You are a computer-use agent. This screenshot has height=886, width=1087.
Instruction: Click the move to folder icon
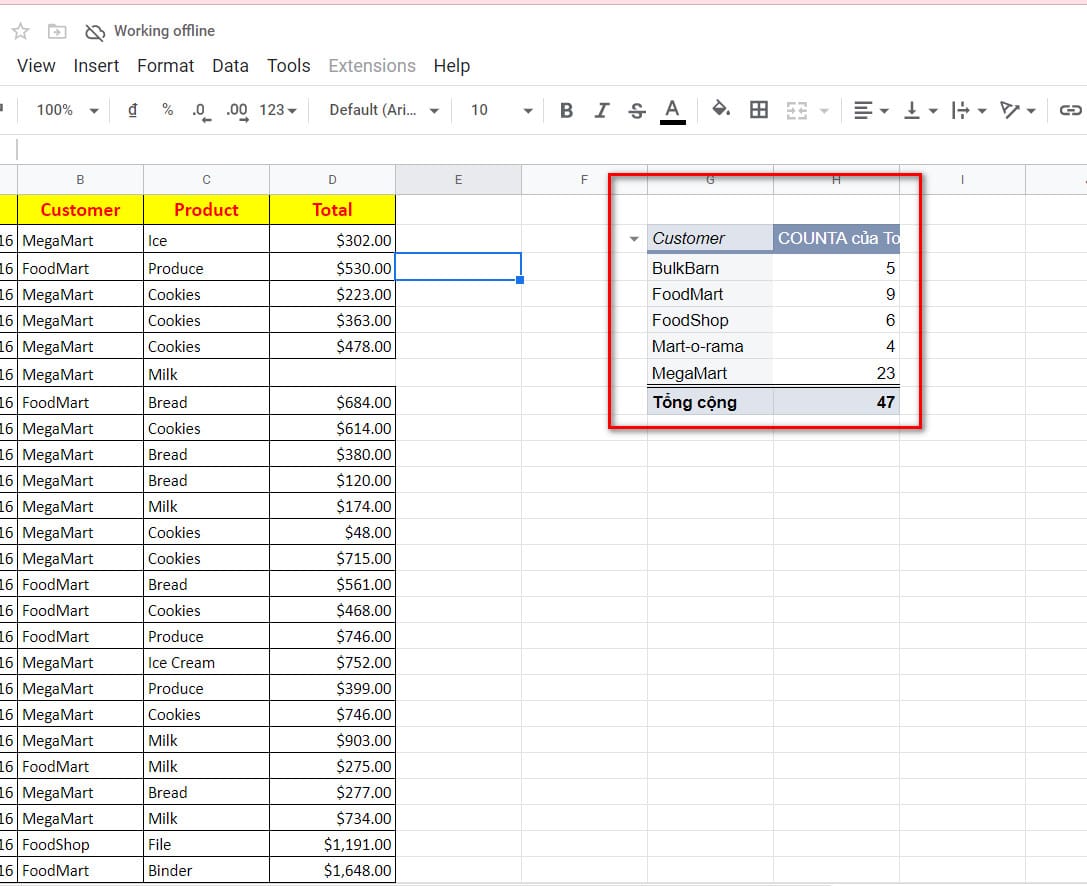tap(57, 32)
